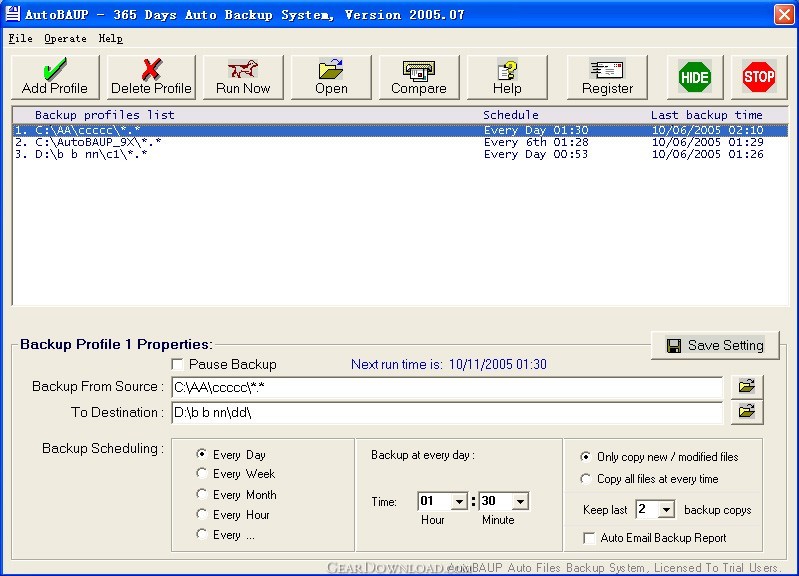Select the Every Hour schedule option
Image resolution: width=799 pixels, height=576 pixels.
click(202, 514)
